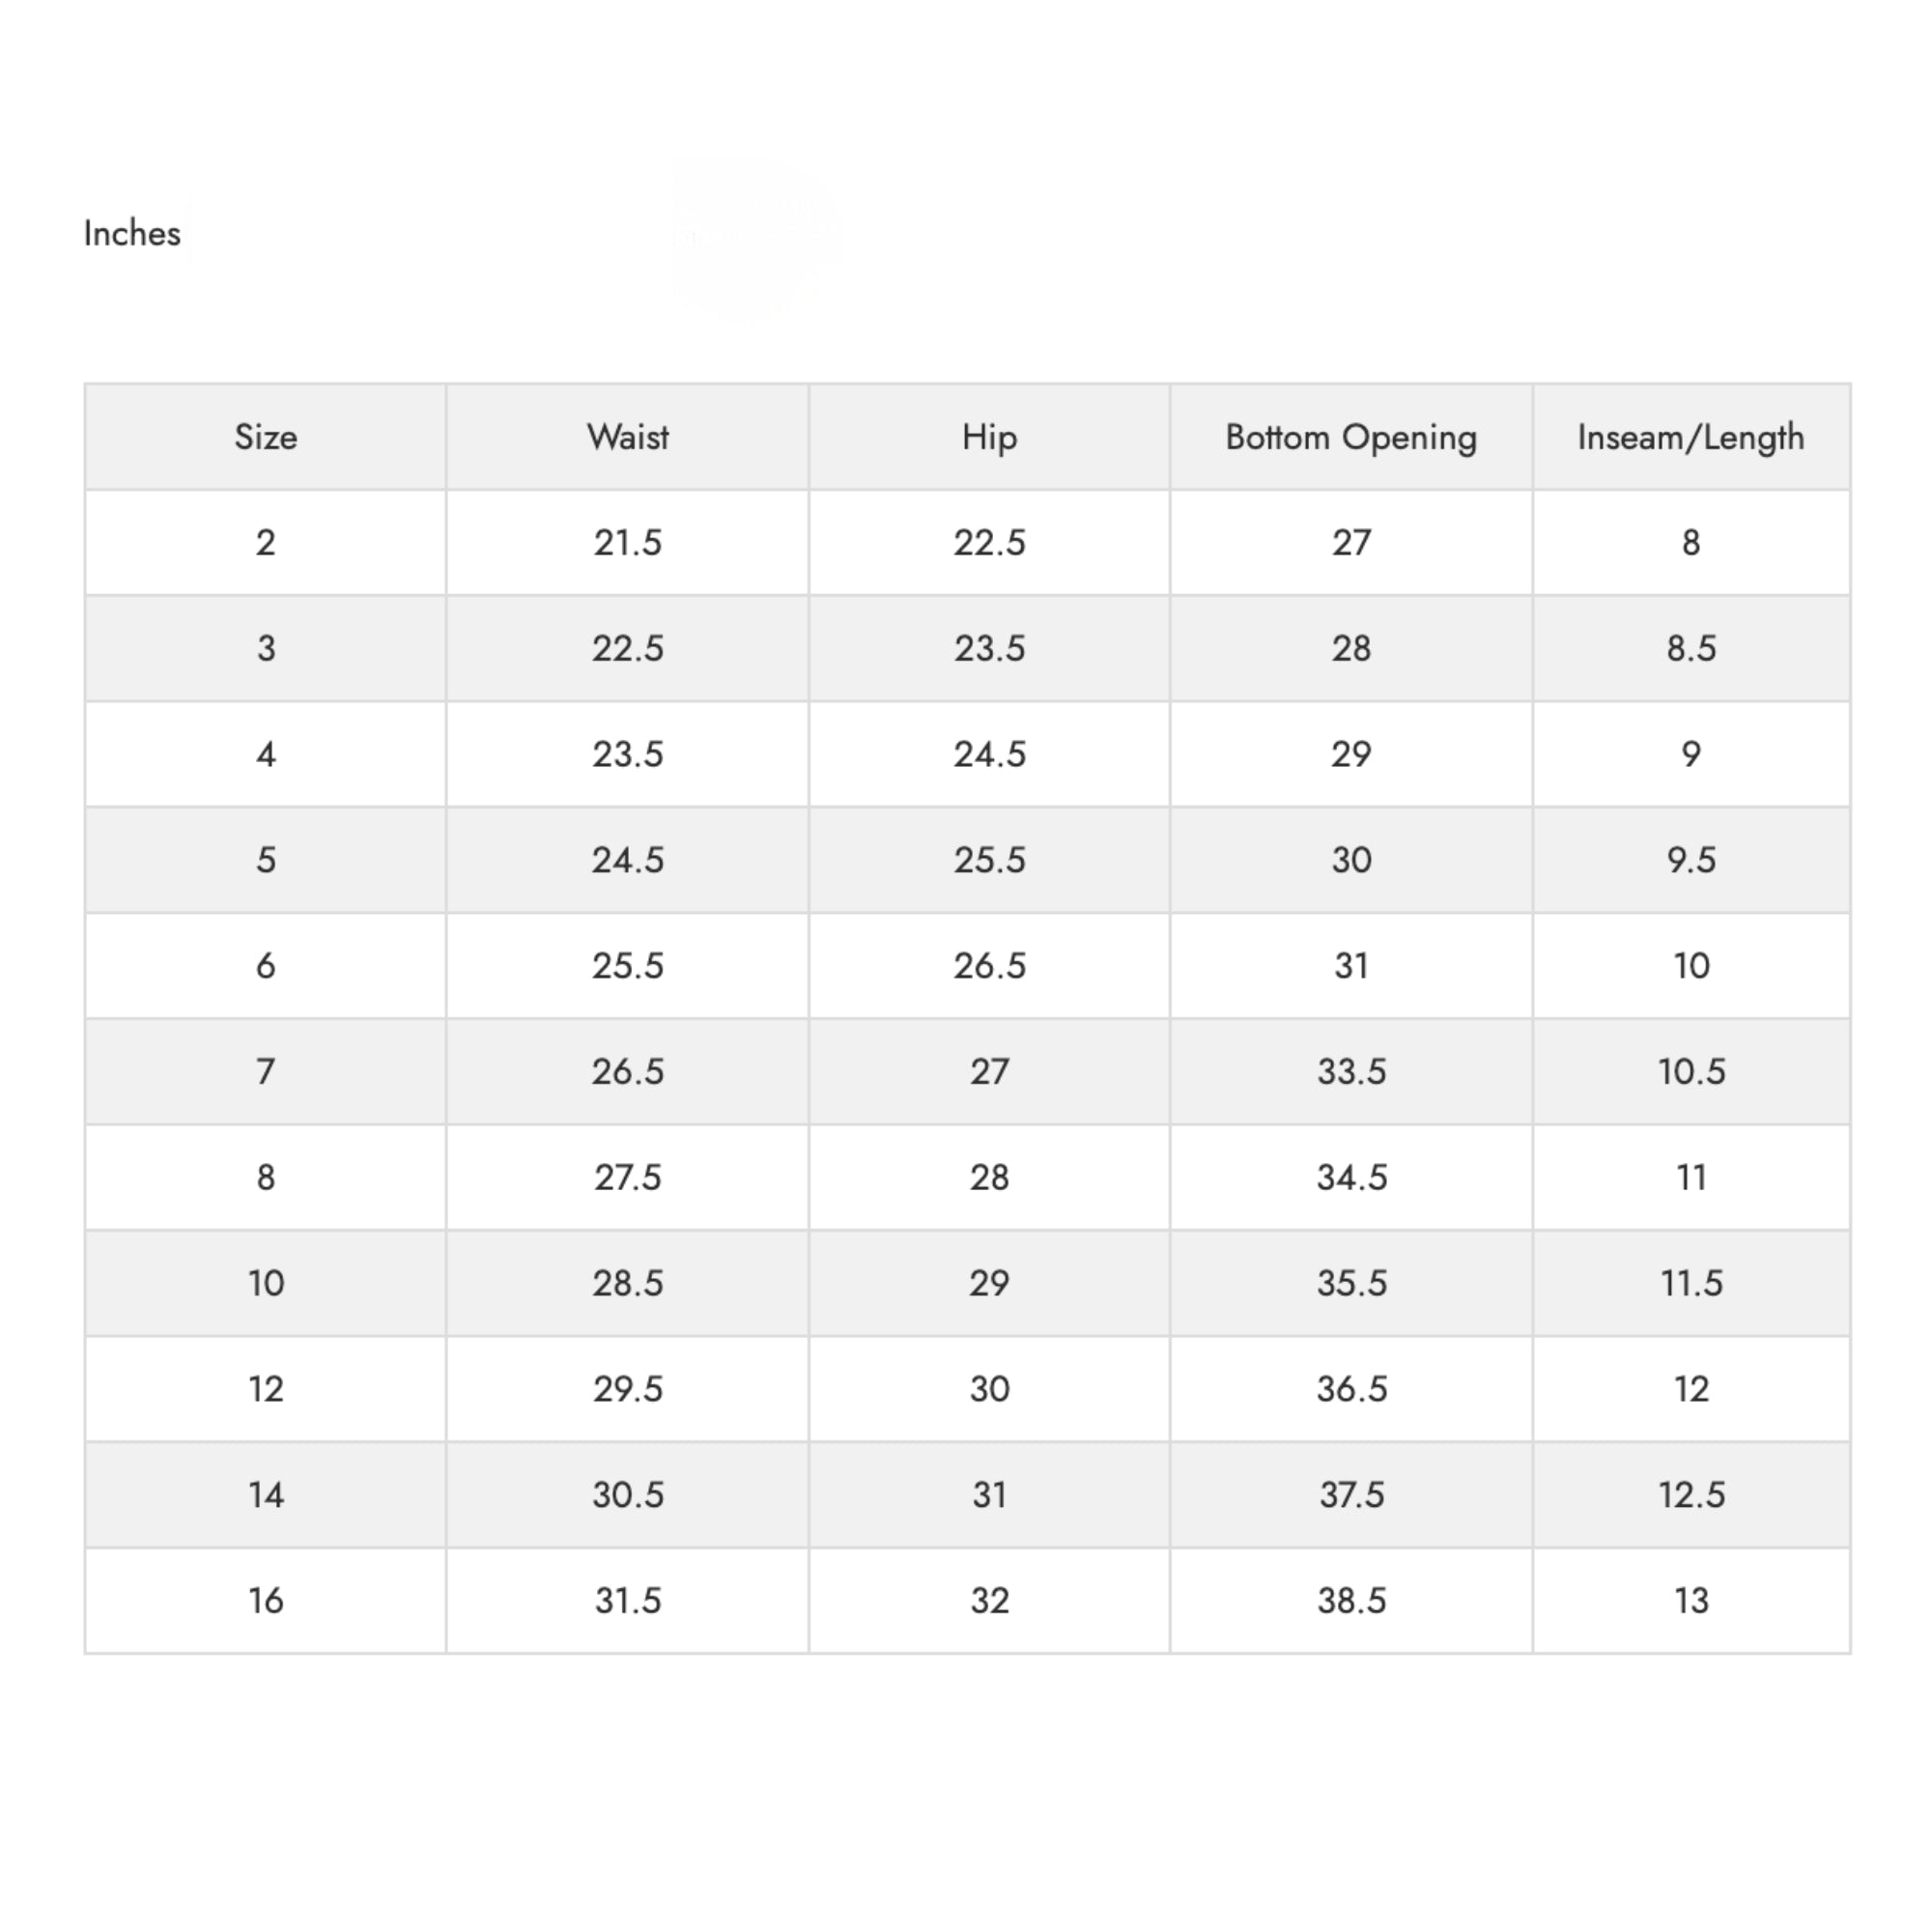Select the Size column header
Image resolution: width=1932 pixels, height=1932 pixels.
click(x=266, y=437)
